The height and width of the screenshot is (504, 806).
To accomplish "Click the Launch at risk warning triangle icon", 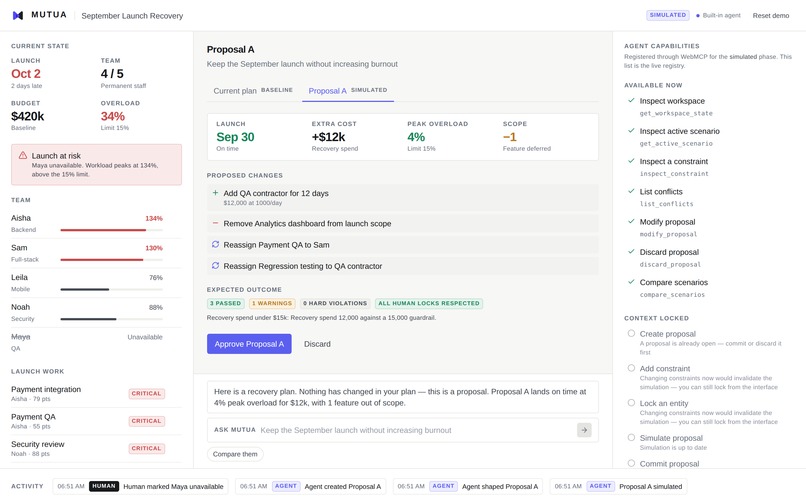I will (x=23, y=155).
